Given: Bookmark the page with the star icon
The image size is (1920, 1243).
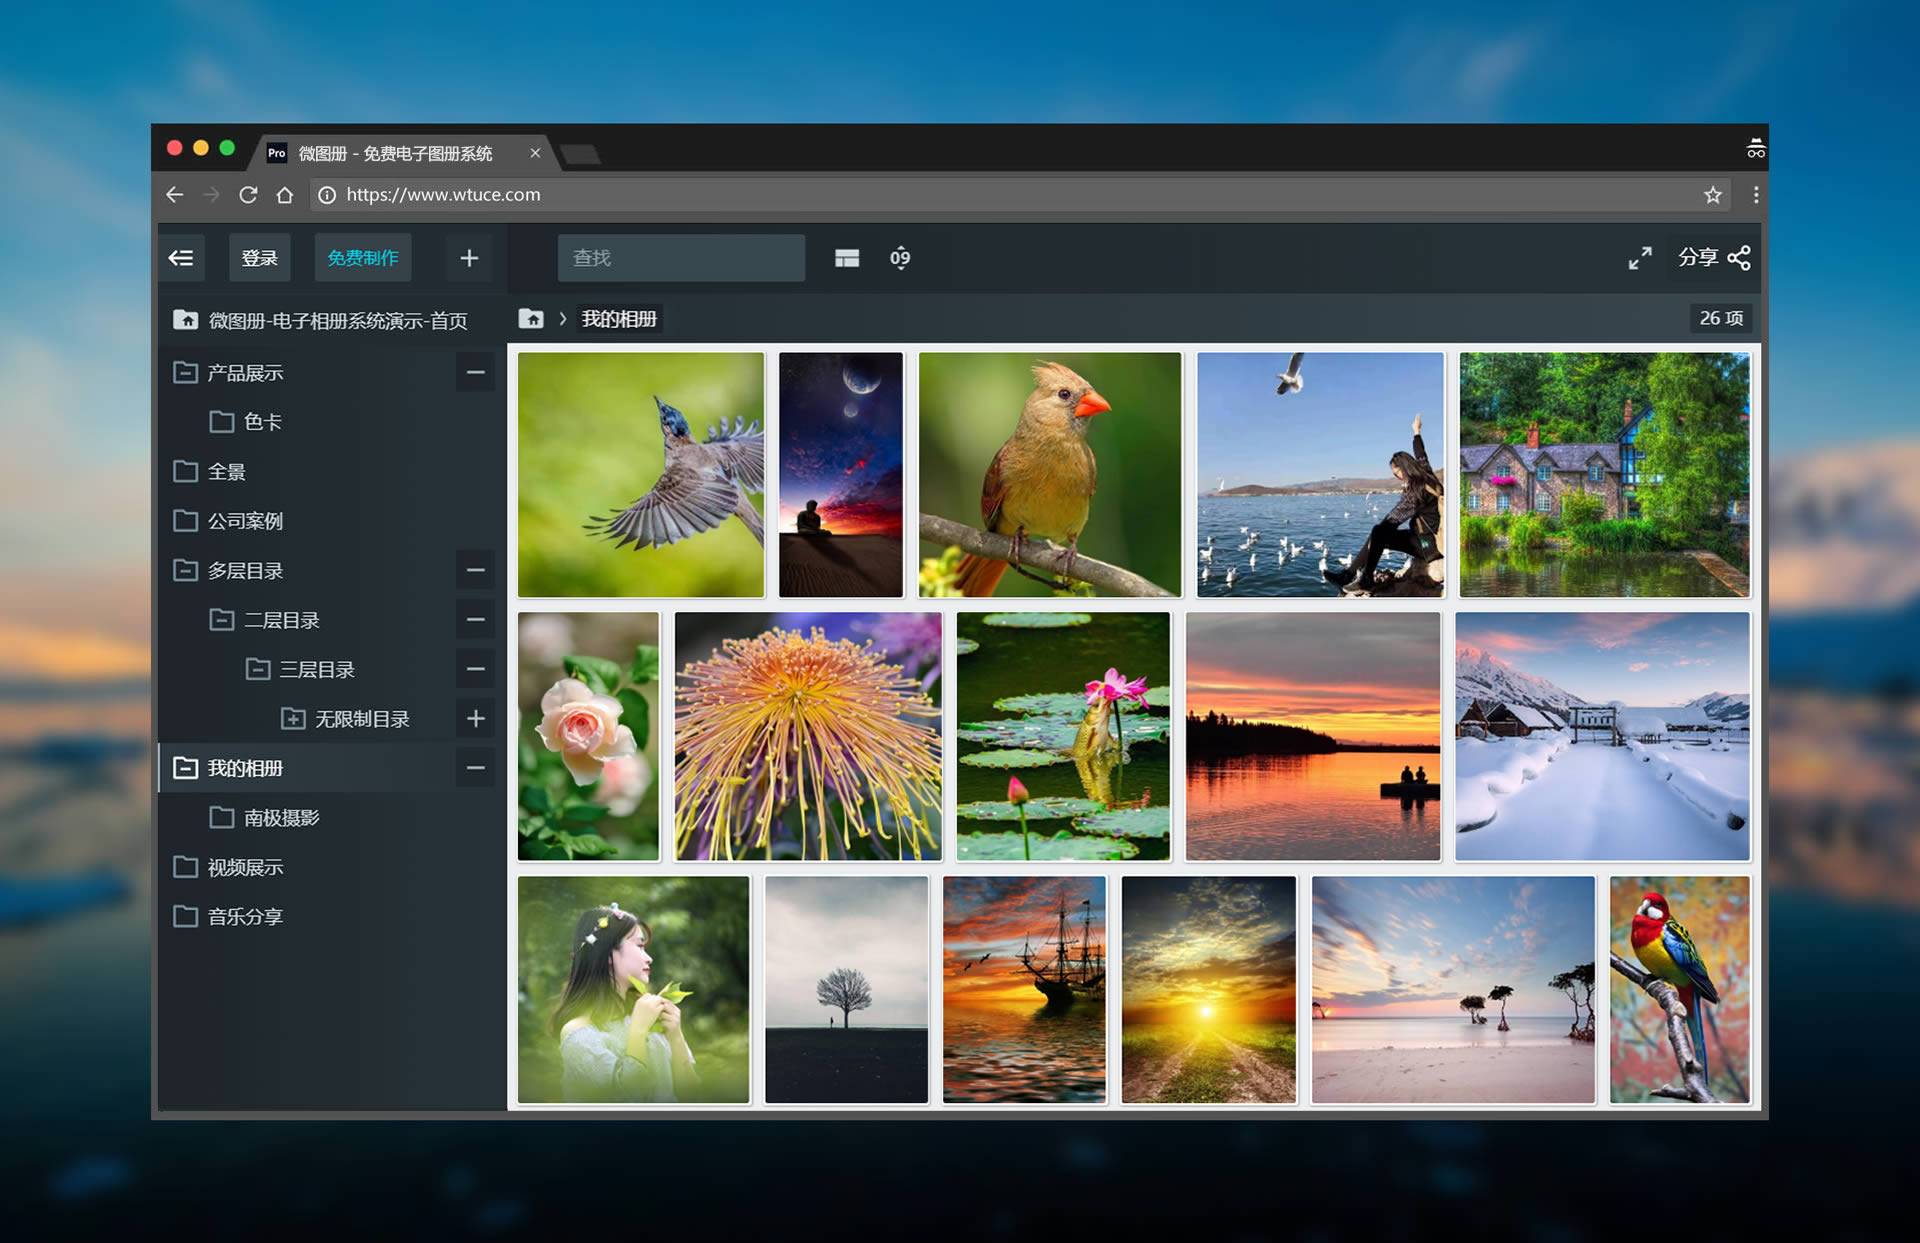Looking at the screenshot, I should pyautogui.click(x=1713, y=195).
